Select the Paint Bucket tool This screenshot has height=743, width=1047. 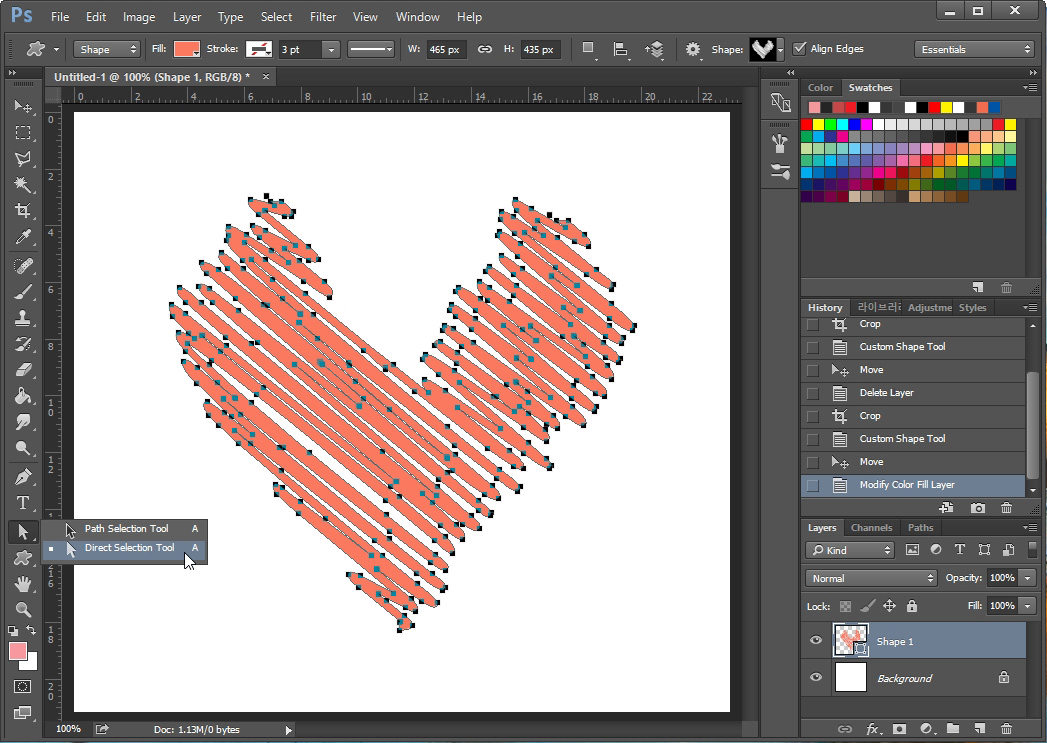pos(23,396)
